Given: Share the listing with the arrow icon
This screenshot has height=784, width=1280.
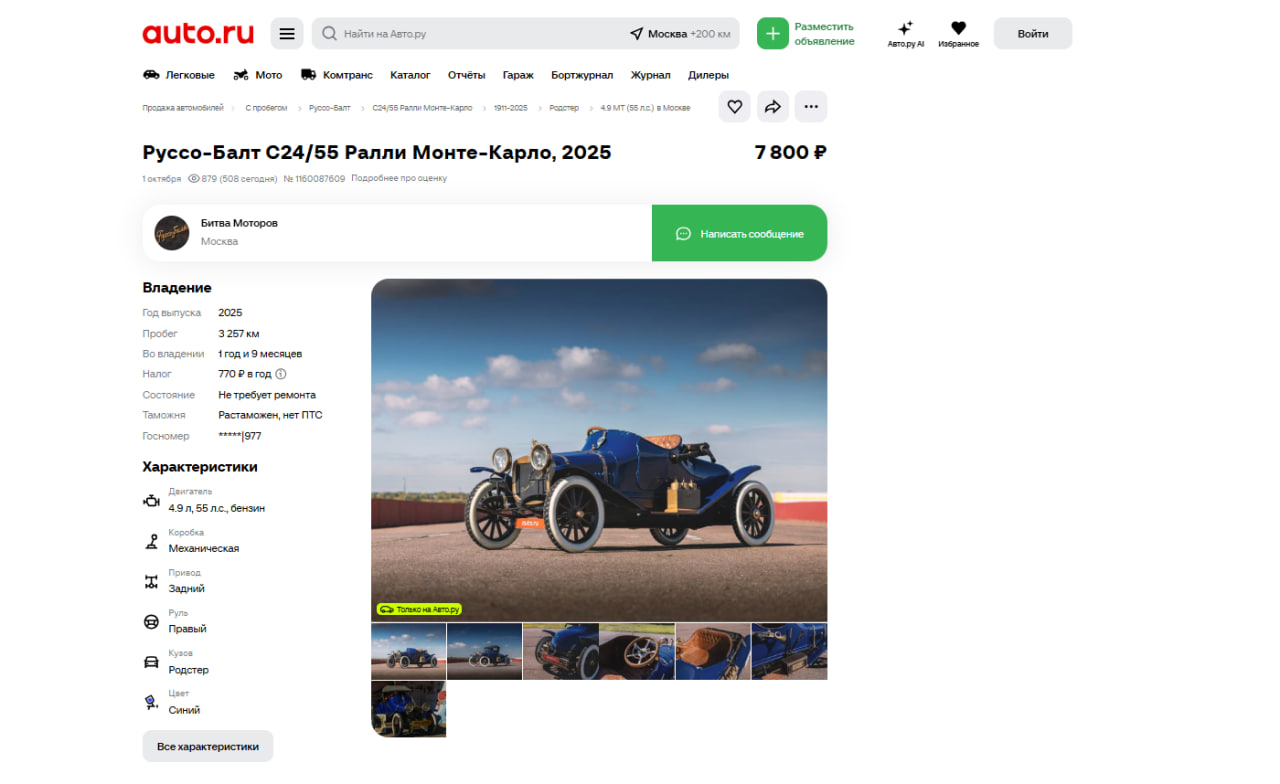Looking at the screenshot, I should click(772, 106).
